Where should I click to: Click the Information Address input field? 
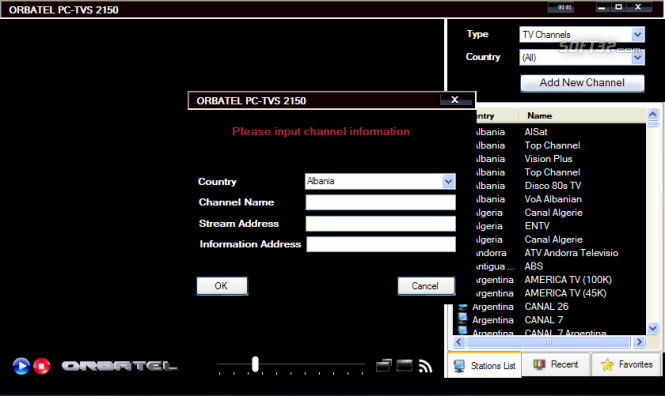click(381, 244)
